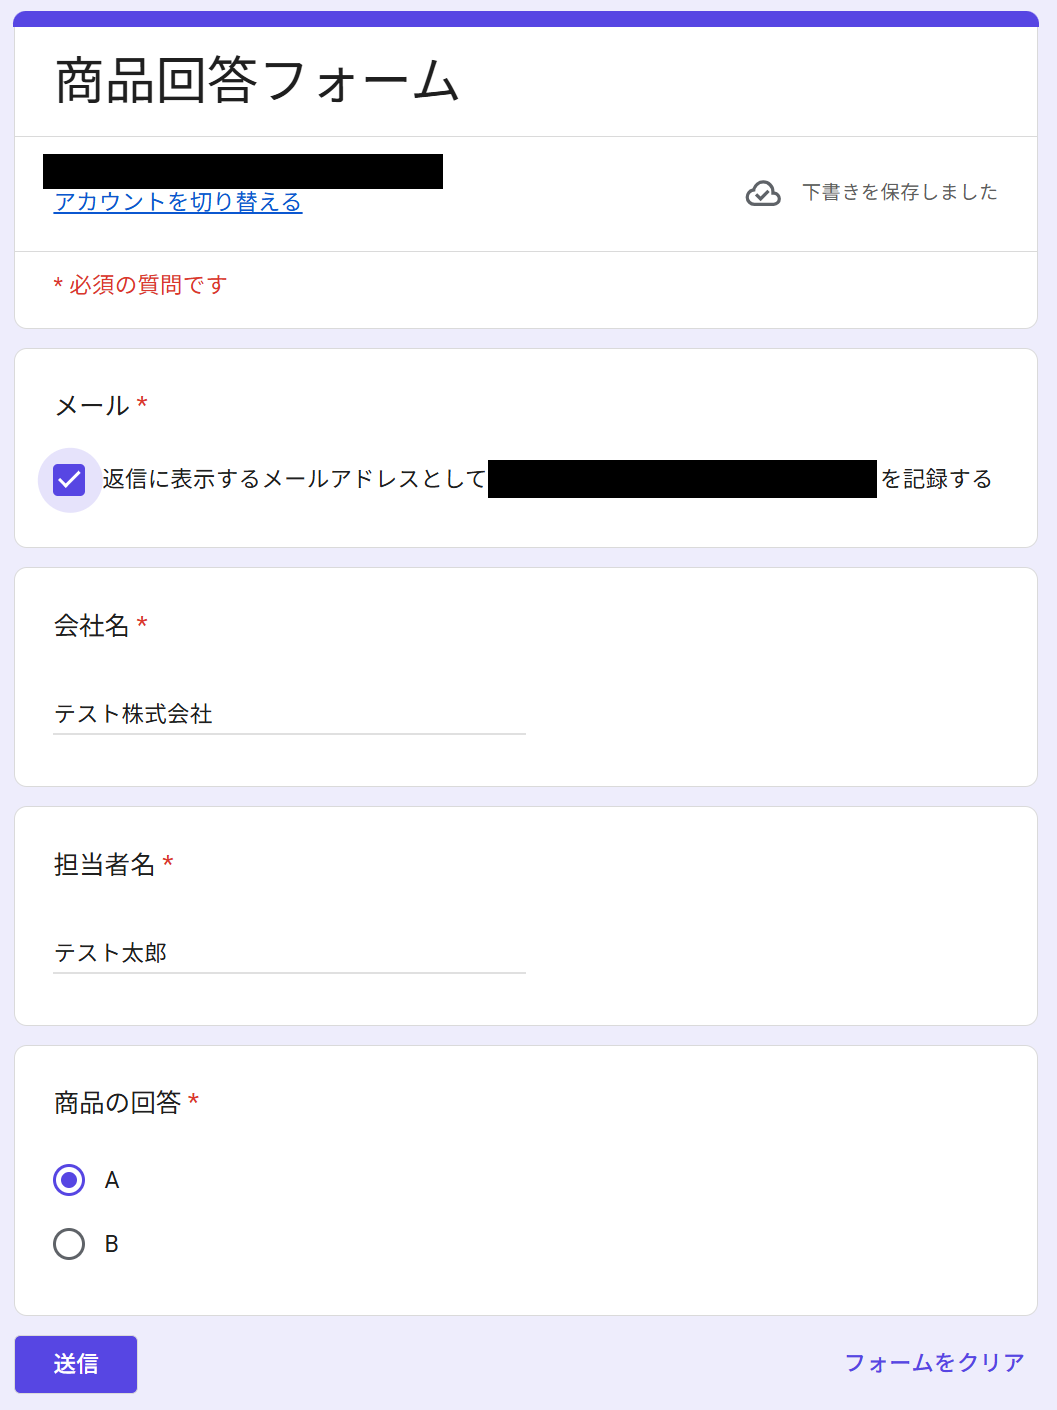Click the text label A beside the radio
The image size is (1057, 1410).
click(x=112, y=1180)
